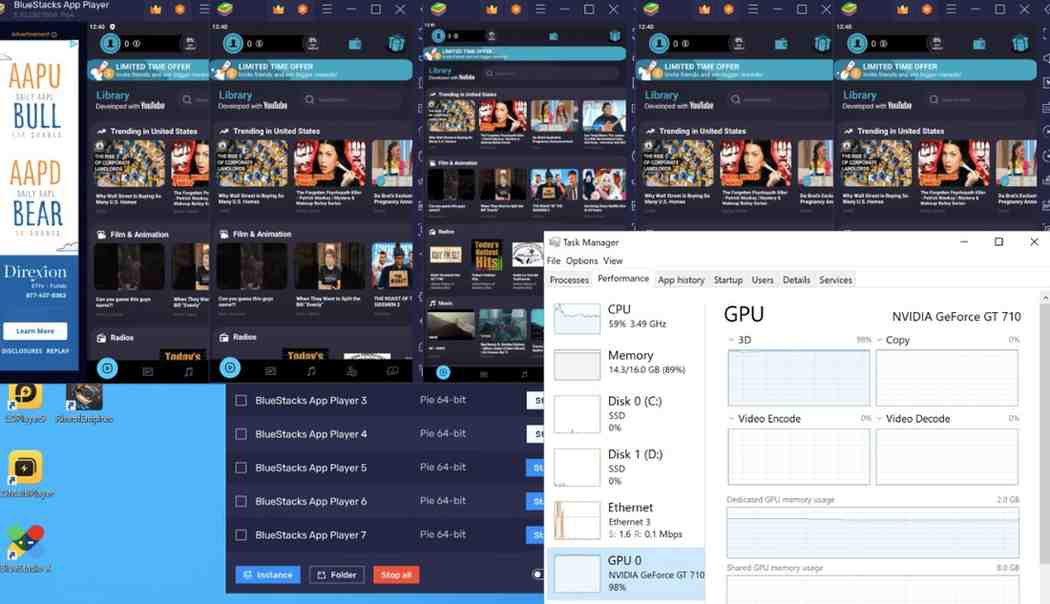
Task: Click the Folder button in instance manager
Action: tap(337, 575)
